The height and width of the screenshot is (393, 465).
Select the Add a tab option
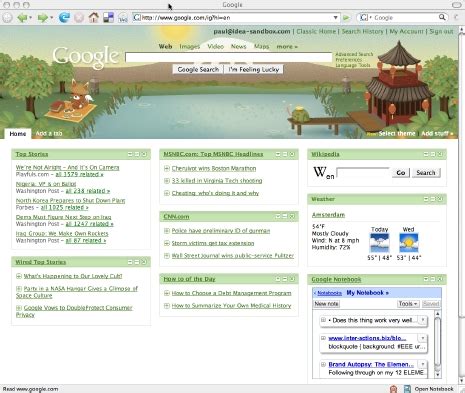[x=49, y=133]
